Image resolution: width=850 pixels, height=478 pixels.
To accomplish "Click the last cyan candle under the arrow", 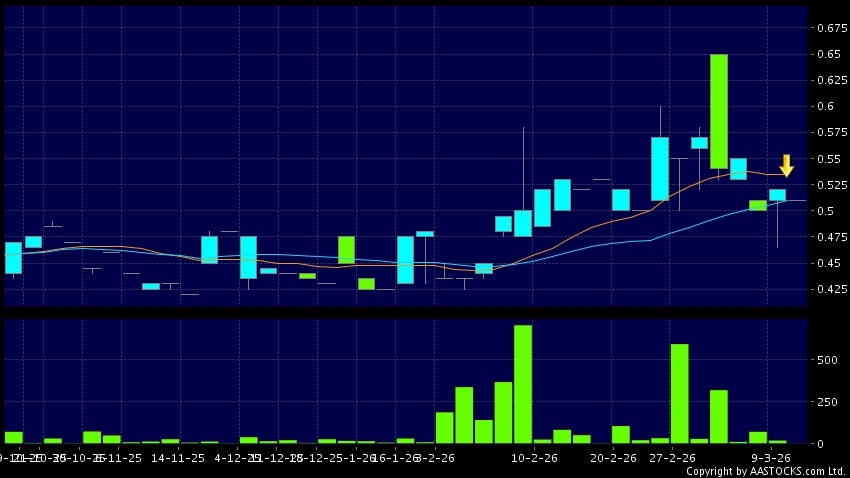I will (x=777, y=195).
